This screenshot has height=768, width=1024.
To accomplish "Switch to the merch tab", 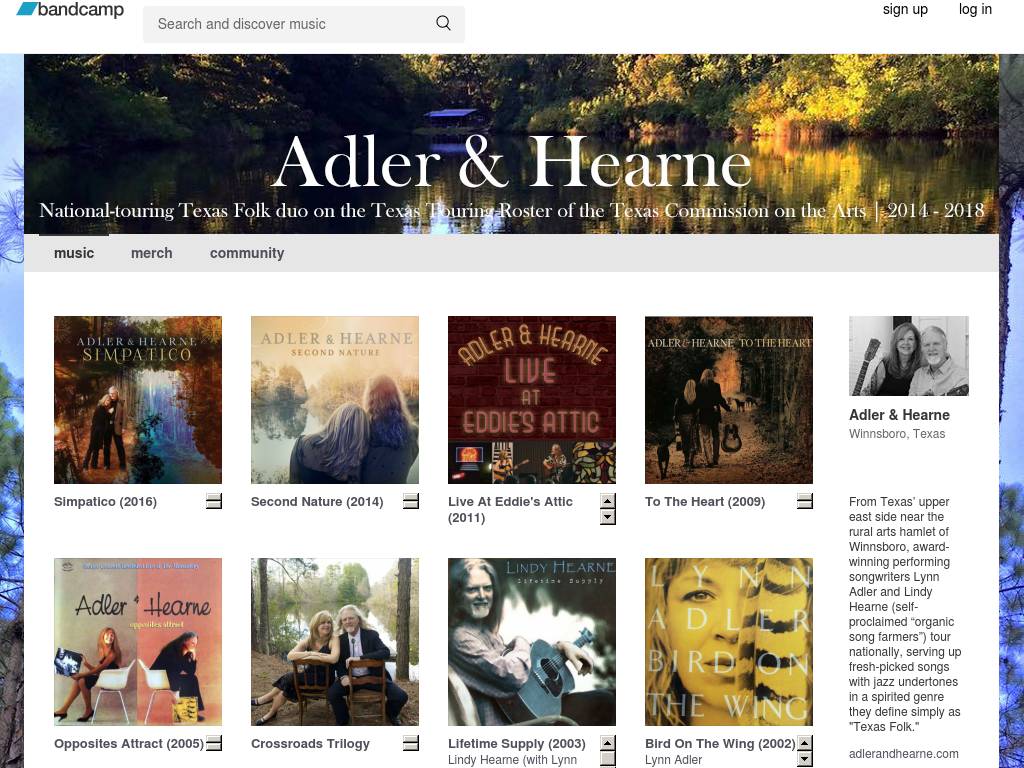I will tap(152, 253).
